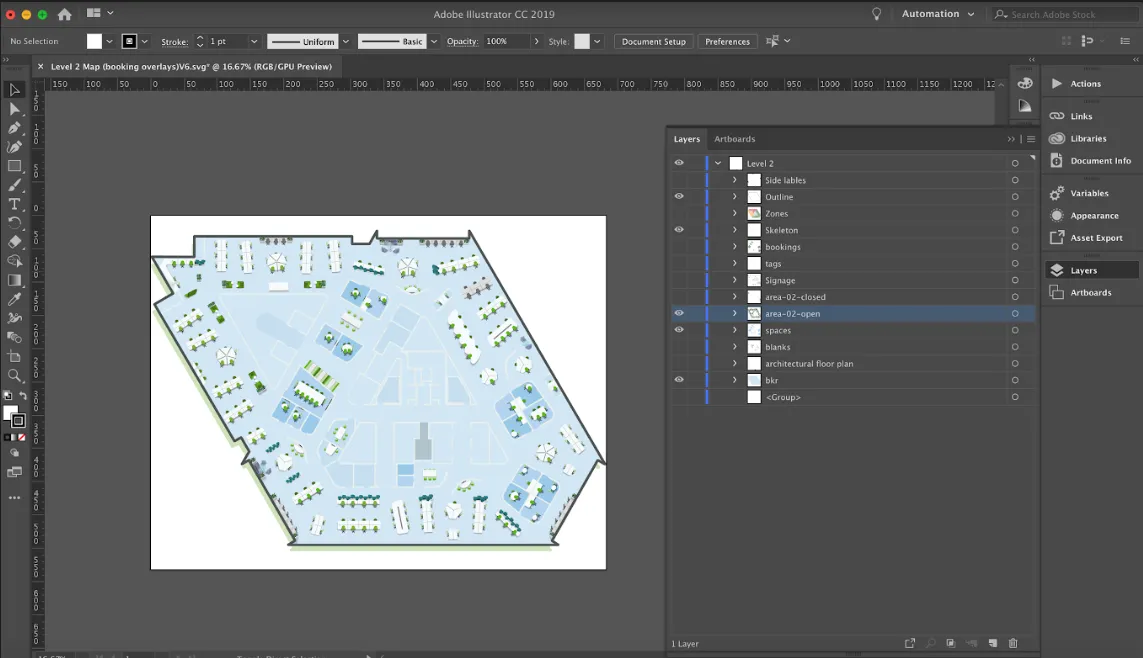Toggle visibility of the Outline layer
Screen dimensions: 1143x658
pos(679,196)
